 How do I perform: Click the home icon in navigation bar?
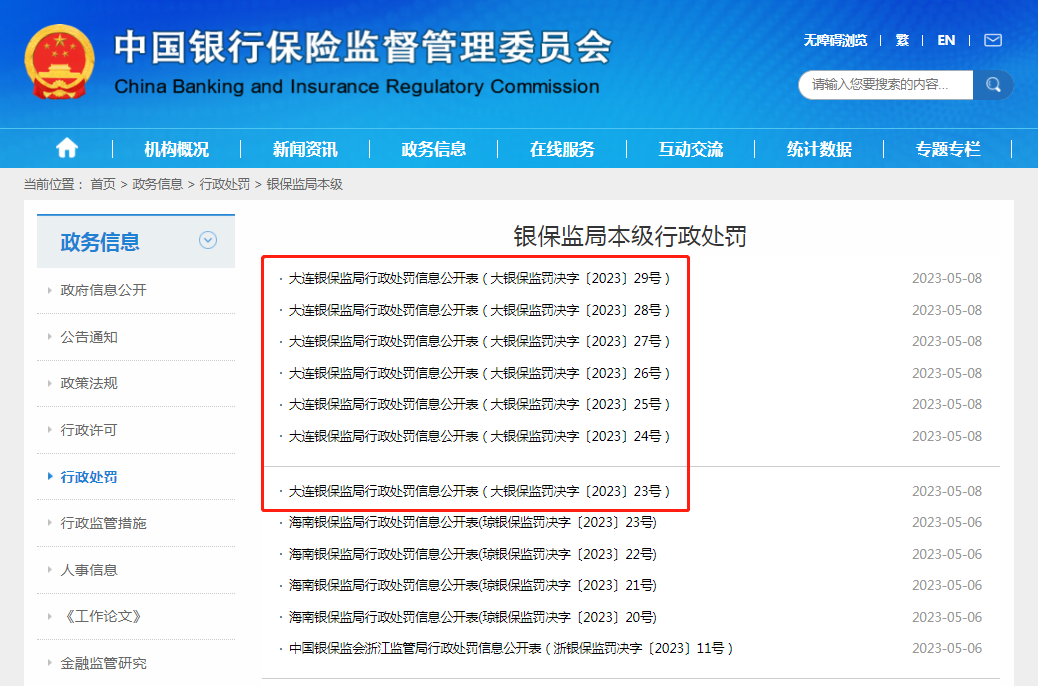pyautogui.click(x=67, y=148)
